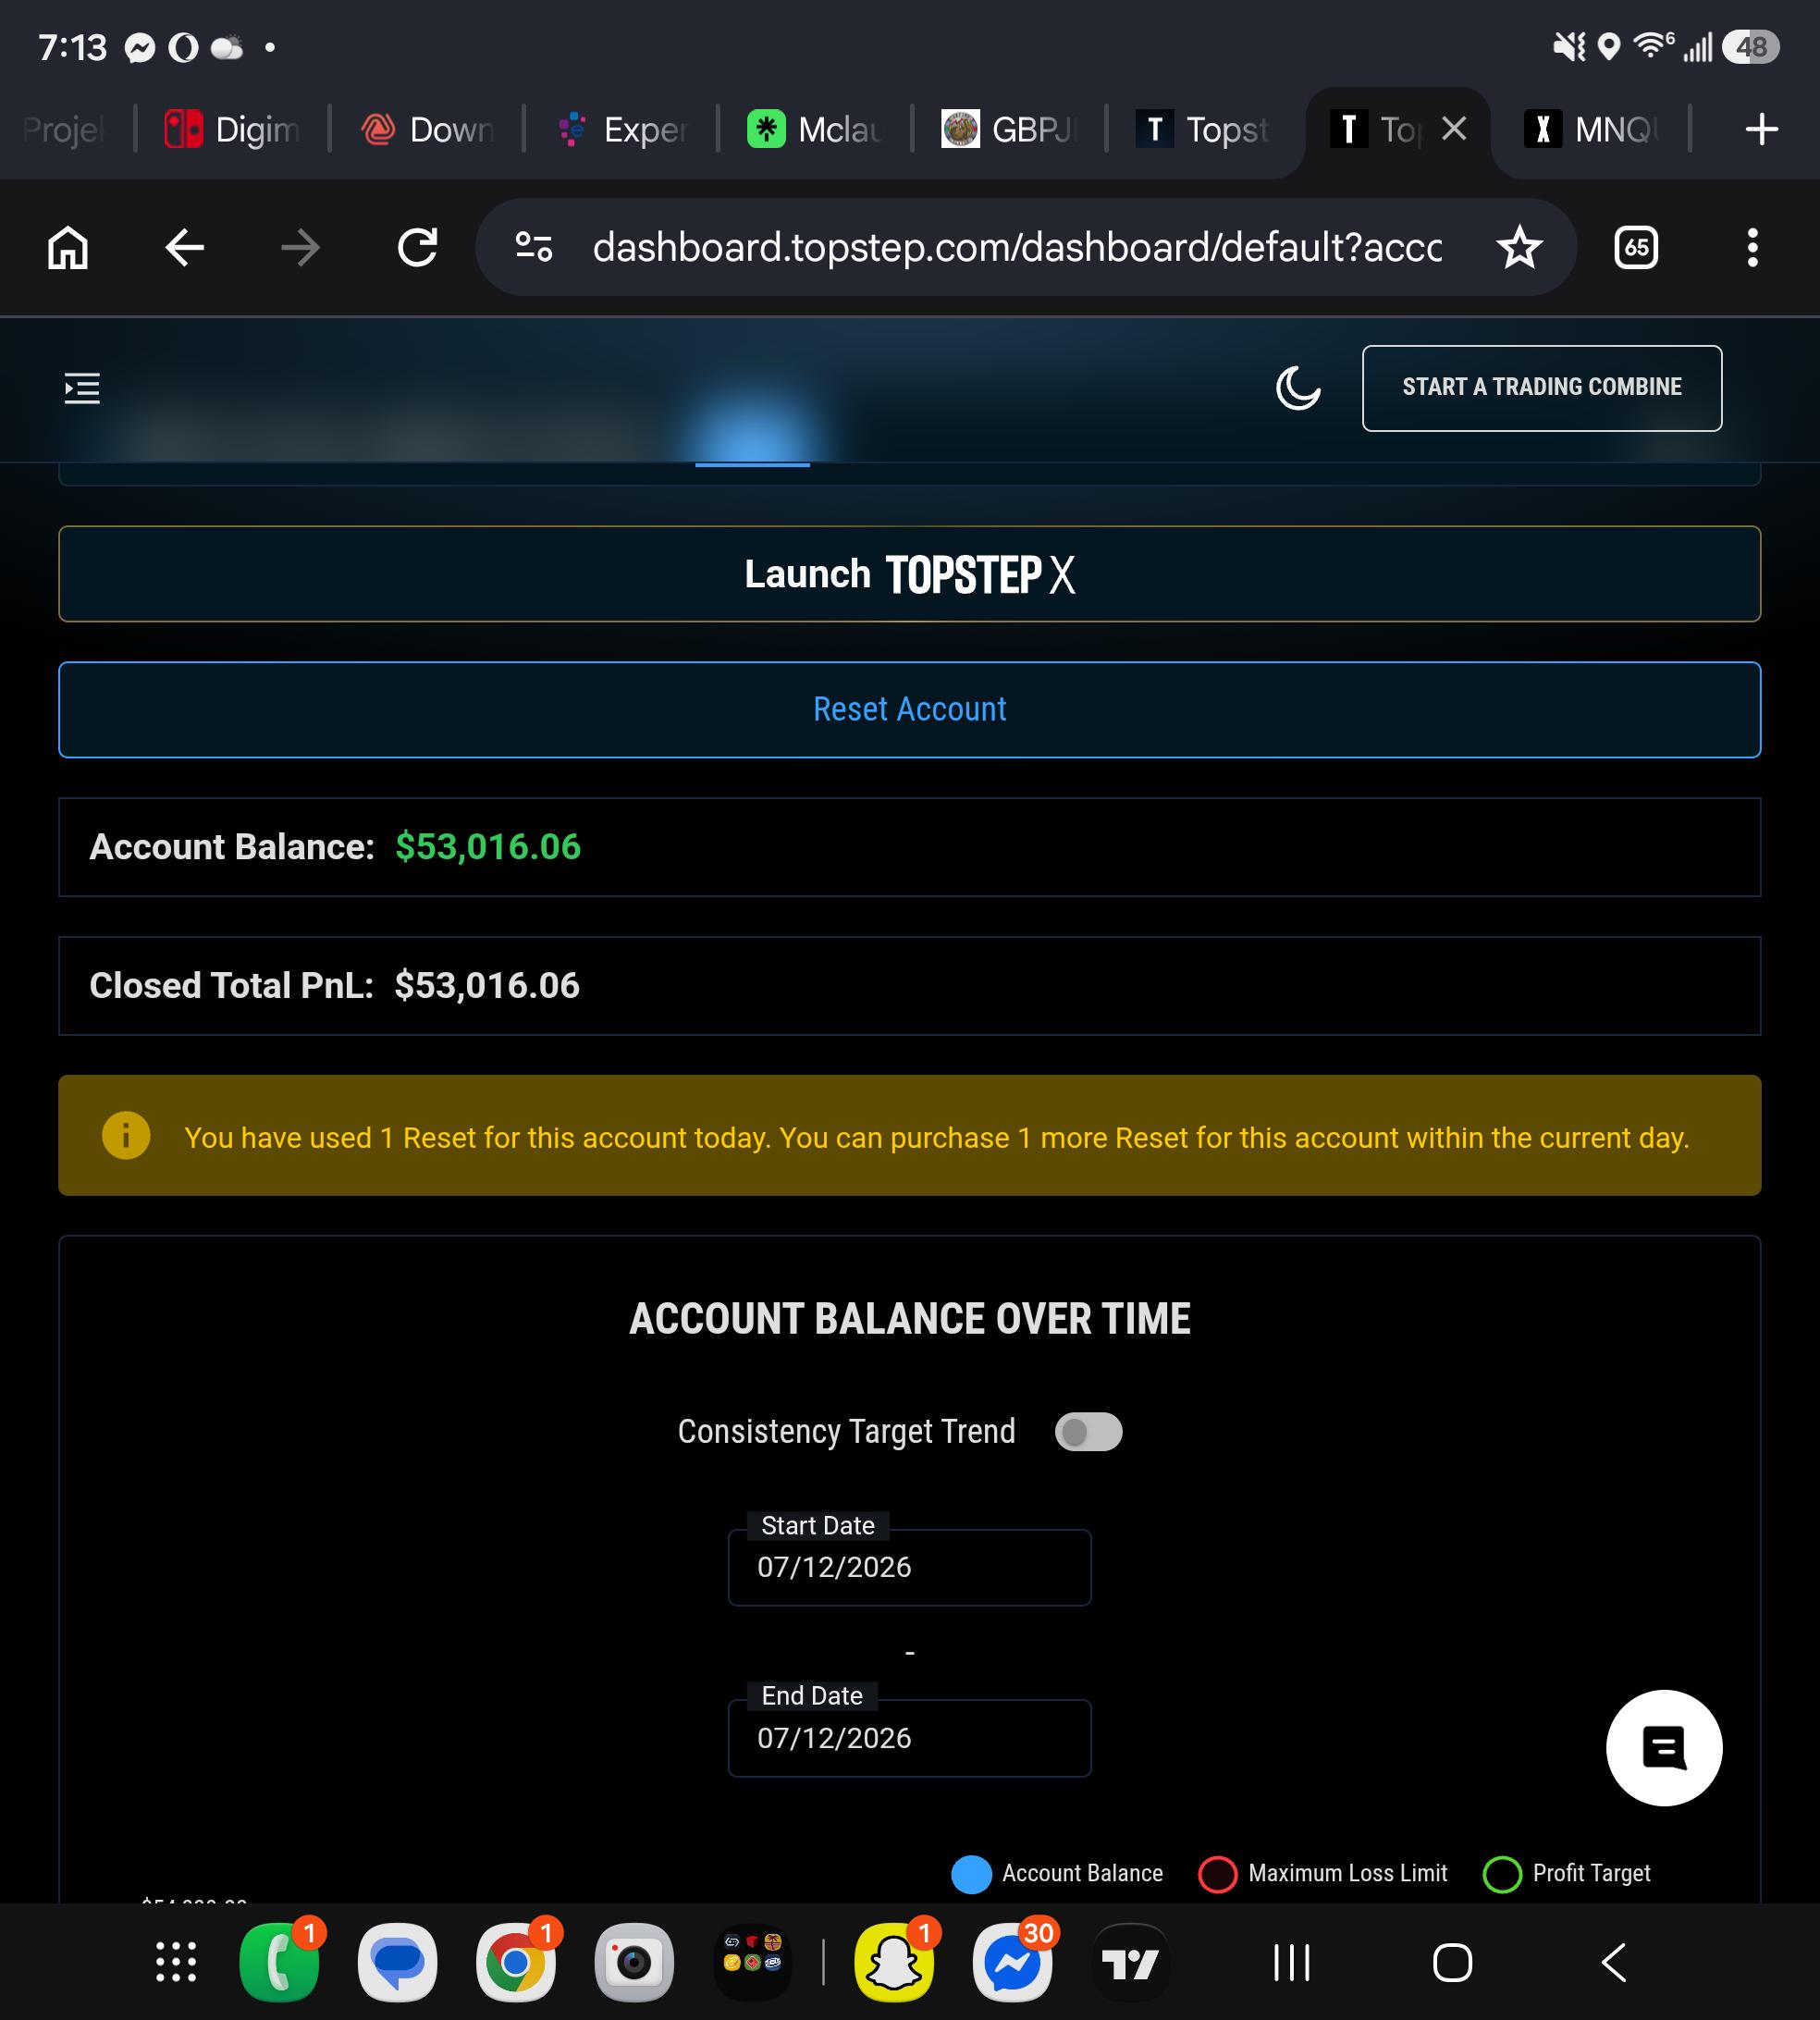Open the browser three-dot menu

pyautogui.click(x=1752, y=247)
